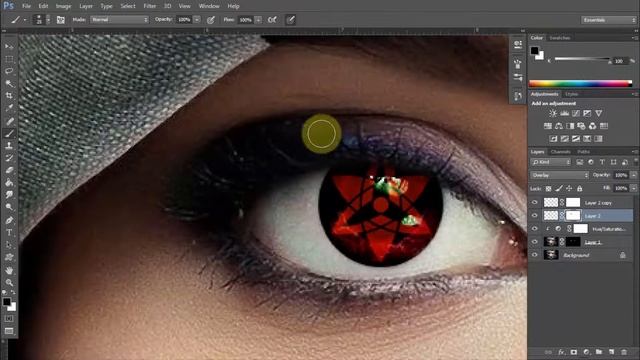The width and height of the screenshot is (640, 360).
Task: Select the Move tool
Action: (9, 47)
